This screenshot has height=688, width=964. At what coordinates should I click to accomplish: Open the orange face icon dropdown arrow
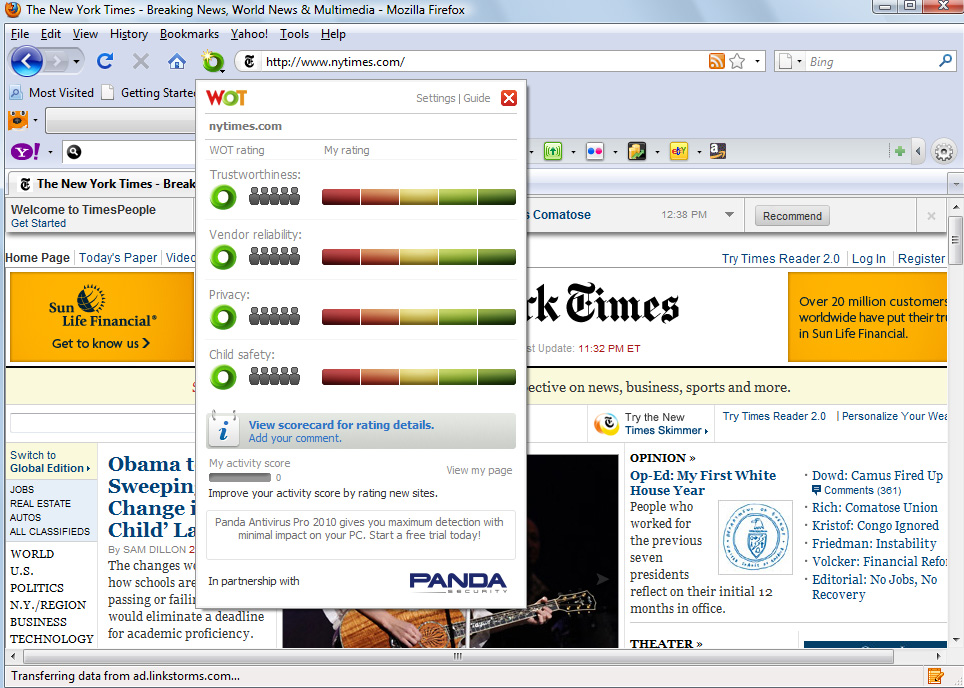pos(35,121)
